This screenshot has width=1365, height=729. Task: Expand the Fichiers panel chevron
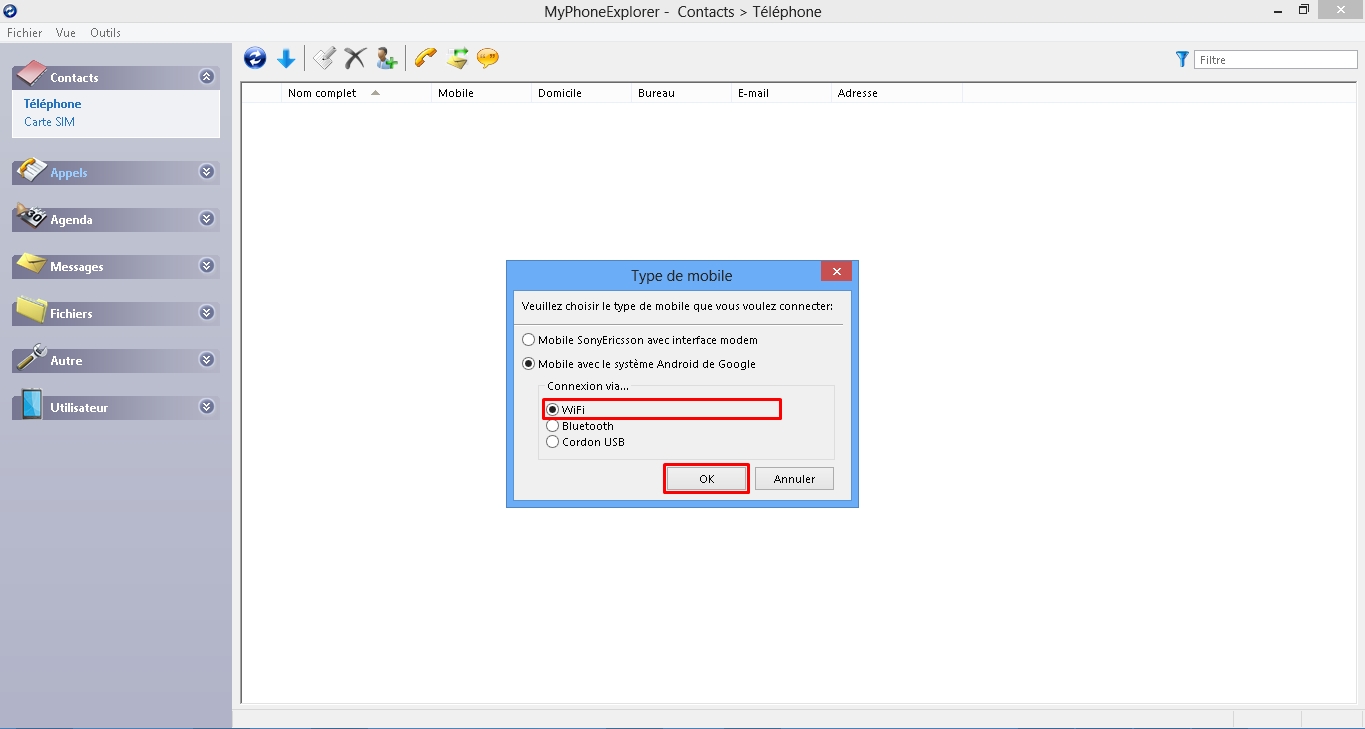207,313
